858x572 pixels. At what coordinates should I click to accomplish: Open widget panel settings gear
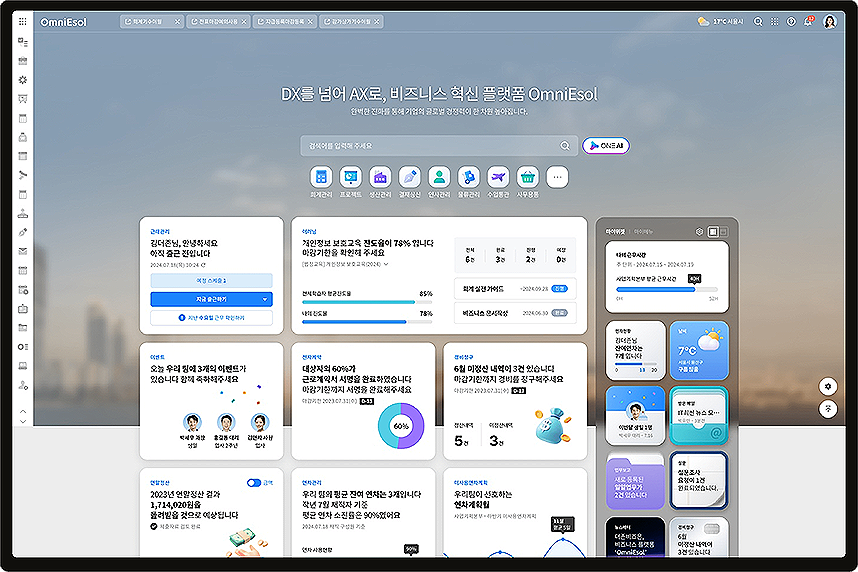pos(699,232)
